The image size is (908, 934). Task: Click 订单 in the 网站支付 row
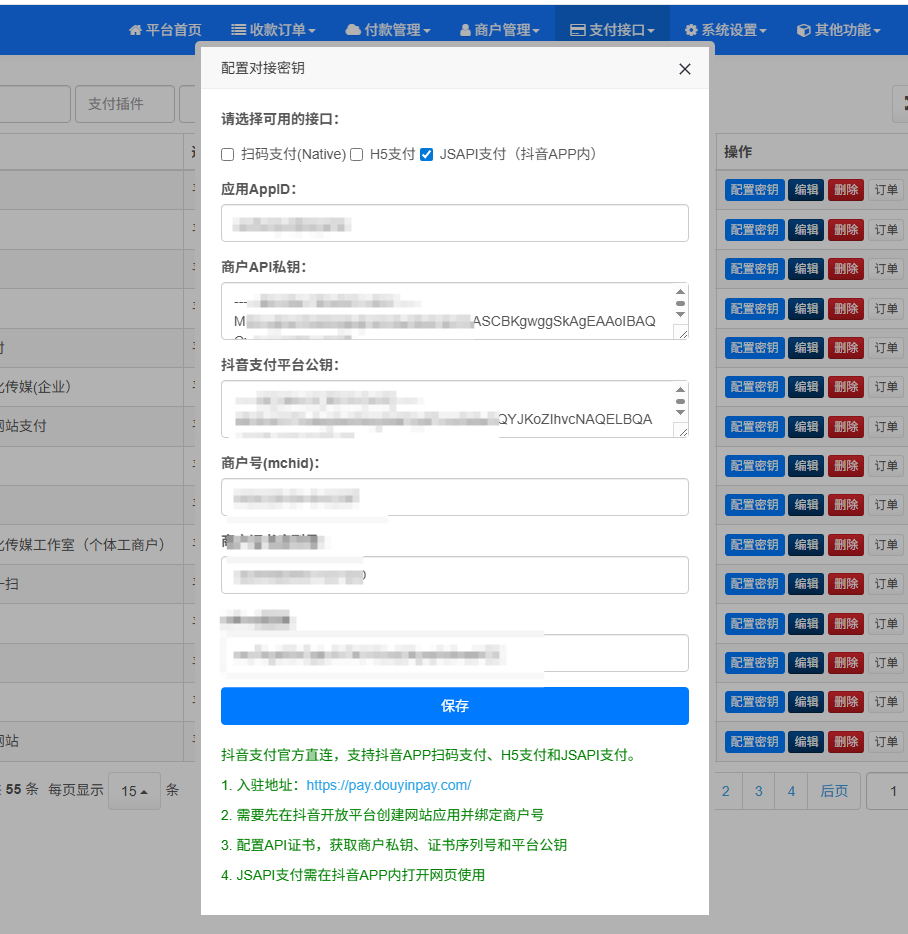(886, 426)
